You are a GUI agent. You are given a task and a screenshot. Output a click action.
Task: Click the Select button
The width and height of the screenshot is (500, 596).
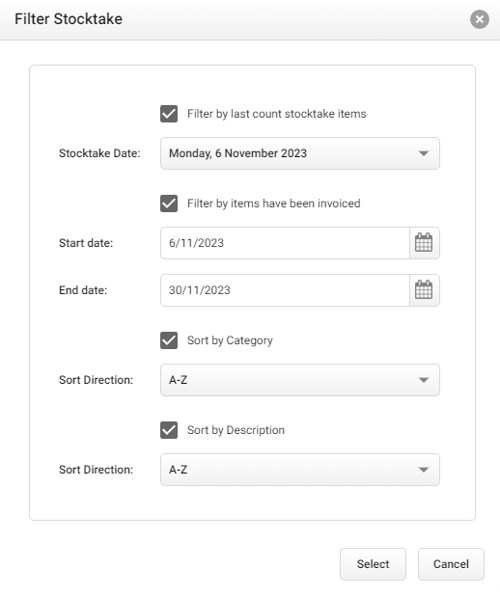373,564
